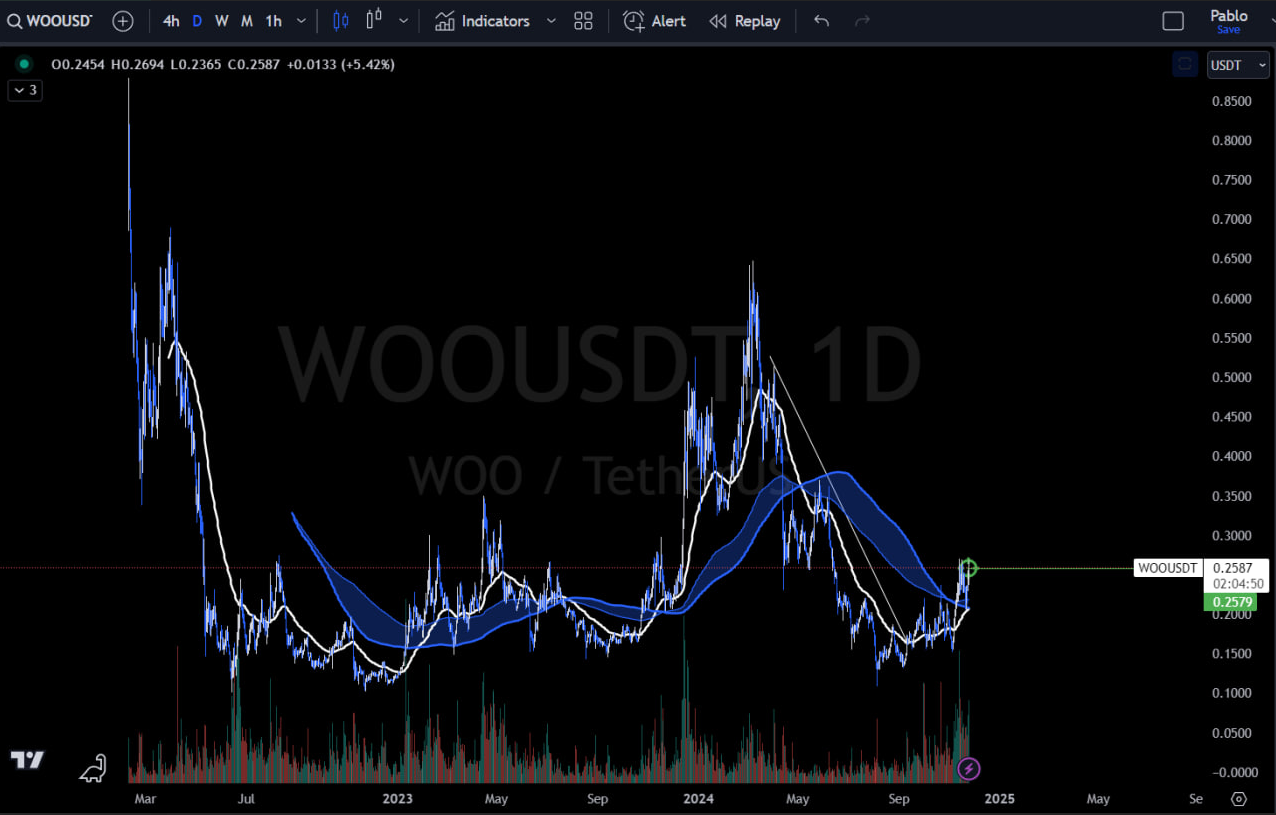The height and width of the screenshot is (815, 1276).
Task: Open the indicator templates grid icon
Action: pyautogui.click(x=584, y=20)
